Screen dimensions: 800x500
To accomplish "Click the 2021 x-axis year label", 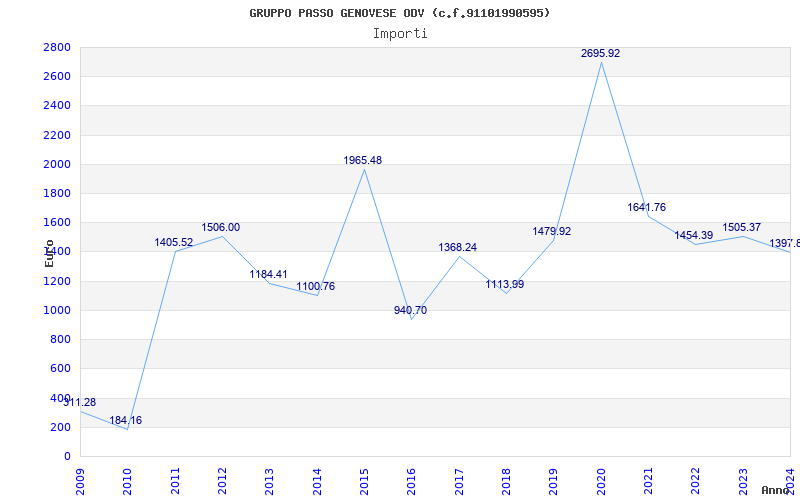I will pyautogui.click(x=648, y=482).
